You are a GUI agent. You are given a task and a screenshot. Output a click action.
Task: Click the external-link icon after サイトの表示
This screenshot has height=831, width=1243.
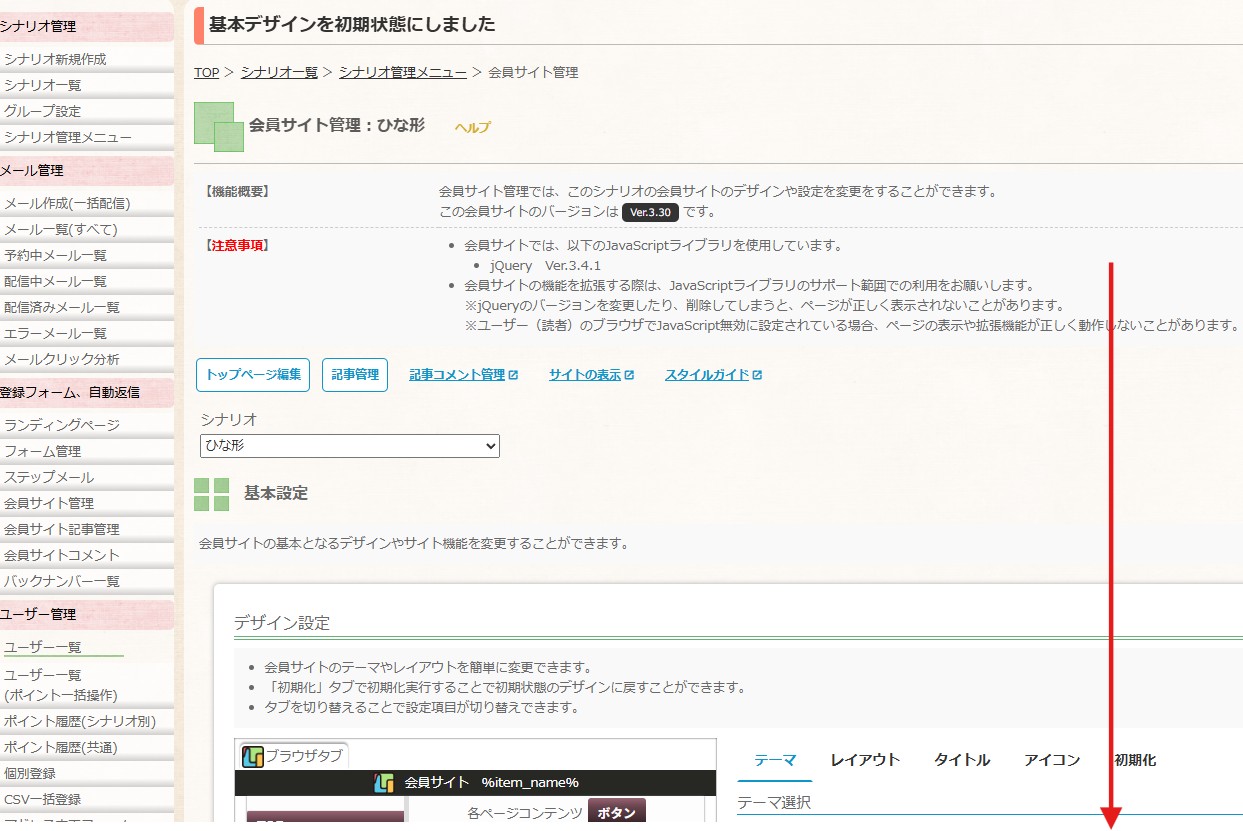coord(629,375)
